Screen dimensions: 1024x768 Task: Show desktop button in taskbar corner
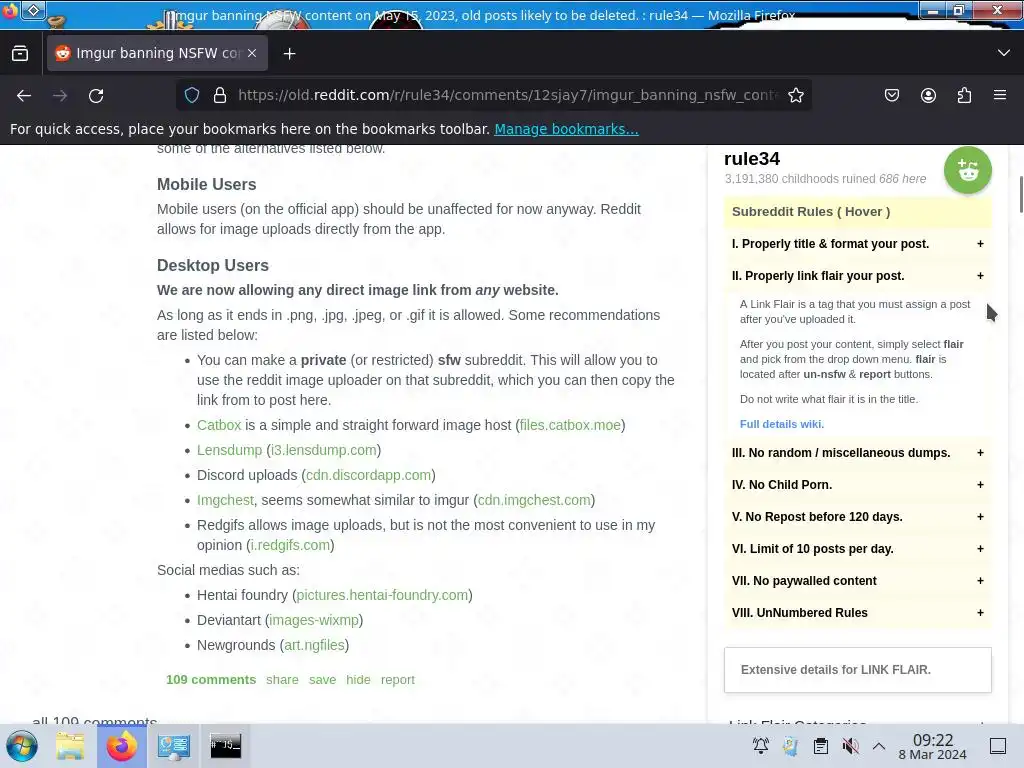998,746
